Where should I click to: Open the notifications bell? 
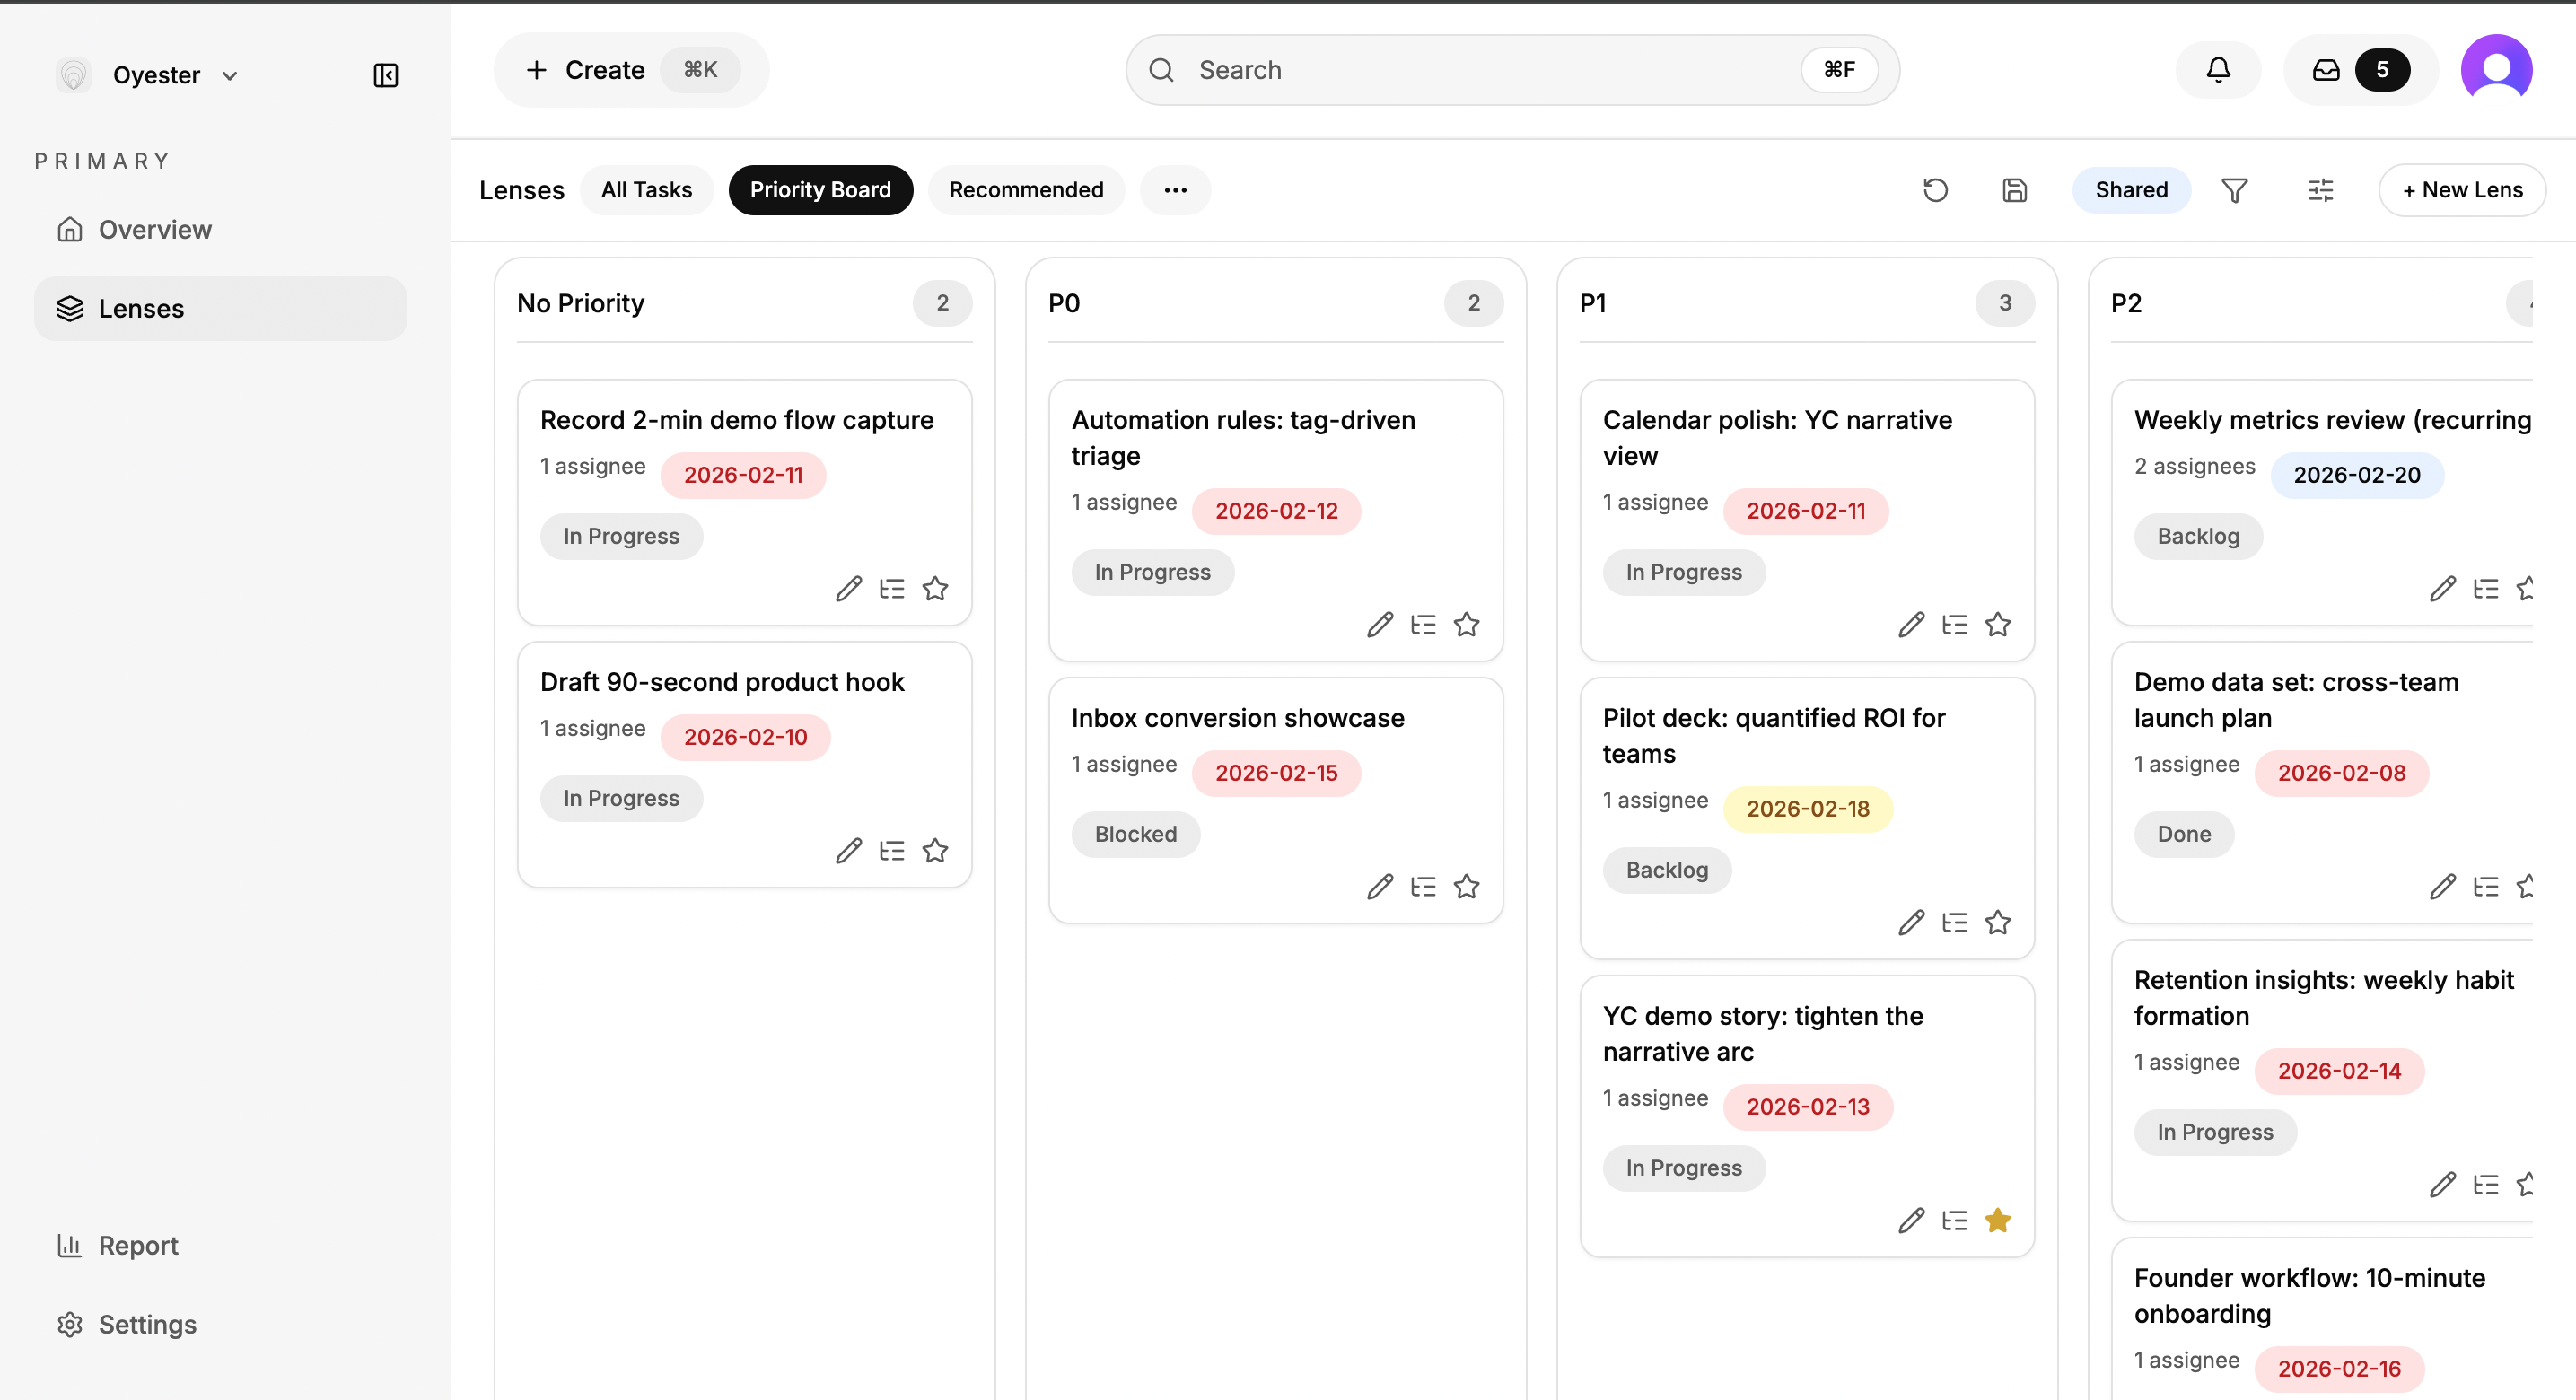tap(2217, 70)
